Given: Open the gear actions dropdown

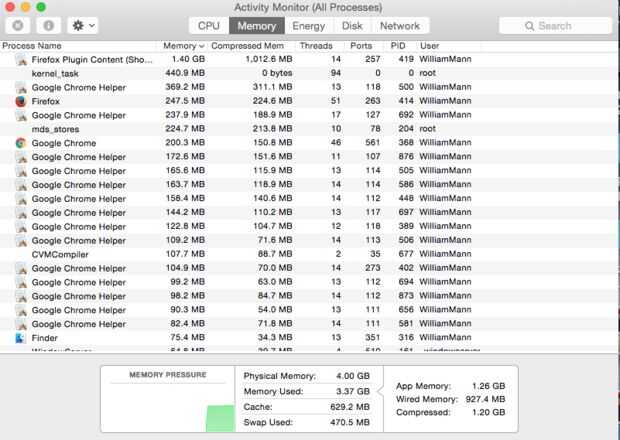Looking at the screenshot, I should (x=83, y=26).
